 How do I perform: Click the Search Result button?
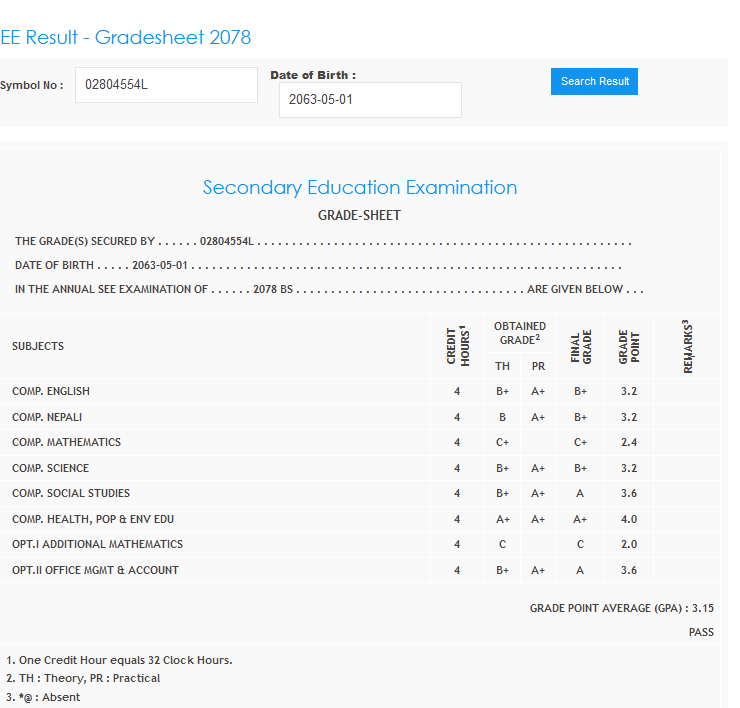(x=594, y=82)
